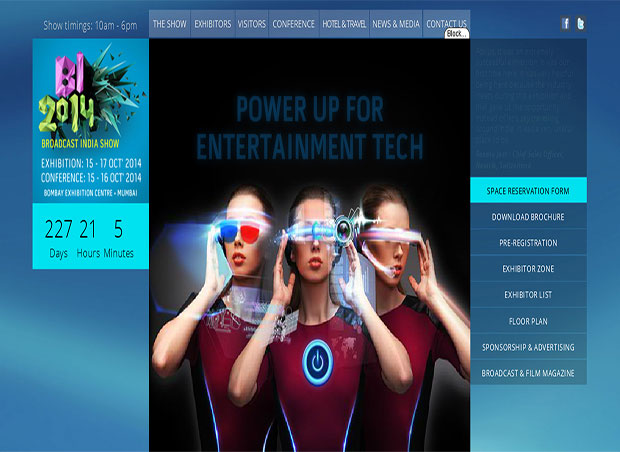Screen dimensions: 620x452
Task: Open the Twitter page icon
Action: 580,24
